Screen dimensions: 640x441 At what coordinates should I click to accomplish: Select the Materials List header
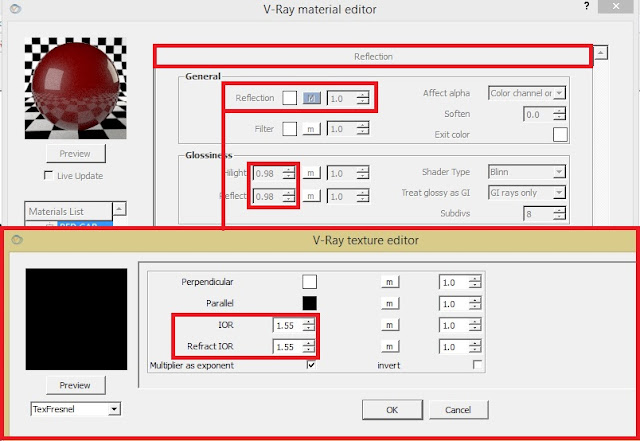point(69,212)
